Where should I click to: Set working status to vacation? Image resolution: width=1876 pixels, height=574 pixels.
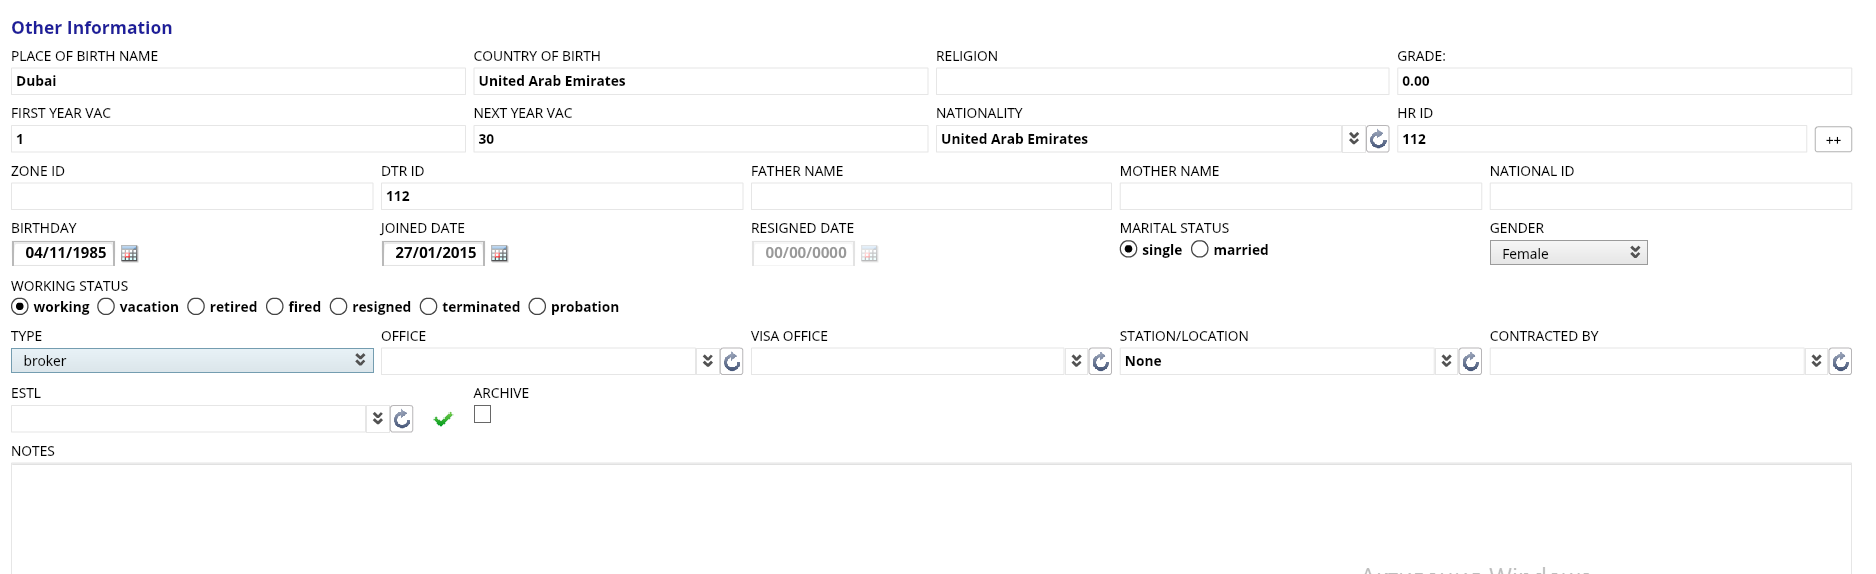(106, 306)
